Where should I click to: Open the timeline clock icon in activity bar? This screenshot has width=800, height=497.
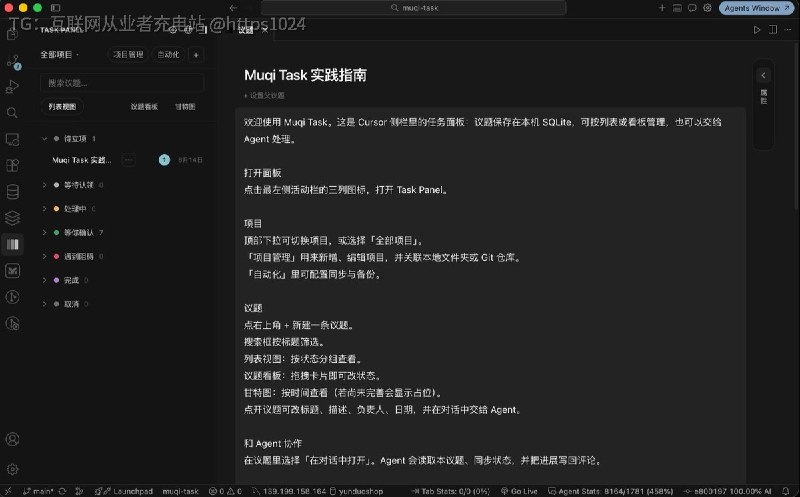pos(12,297)
